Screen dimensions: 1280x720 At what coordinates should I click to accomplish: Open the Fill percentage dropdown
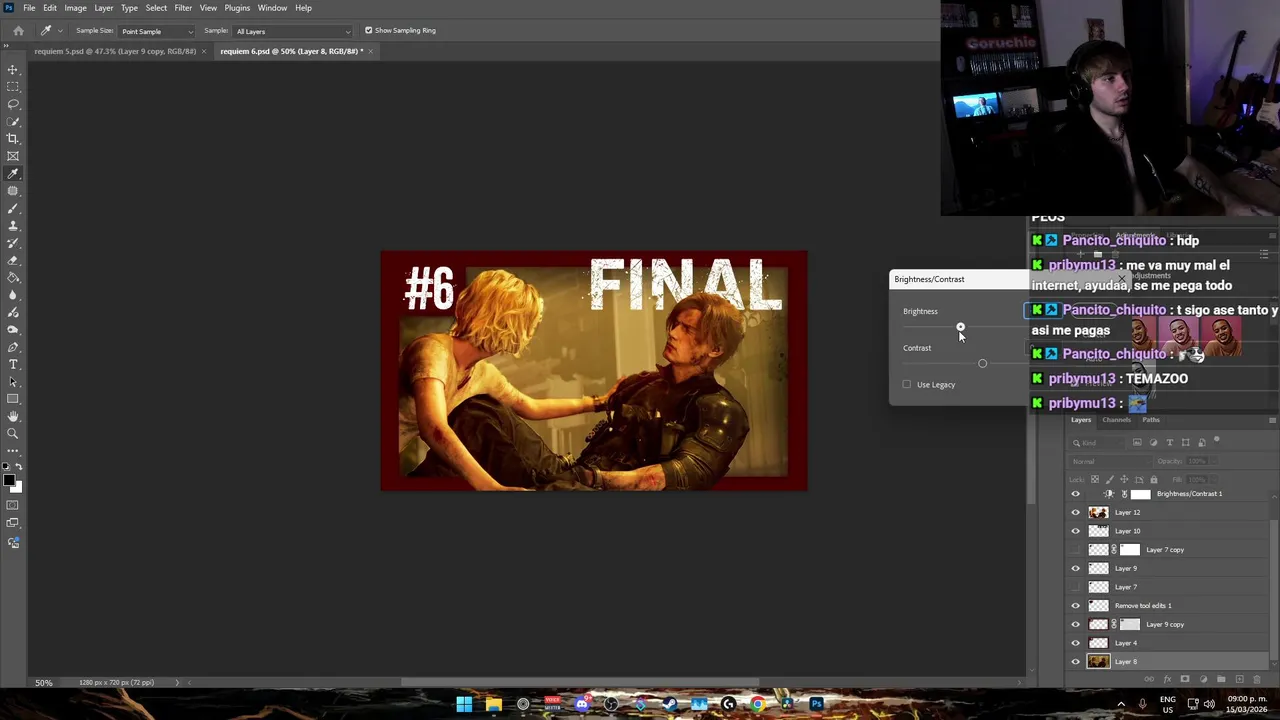click(x=1214, y=480)
